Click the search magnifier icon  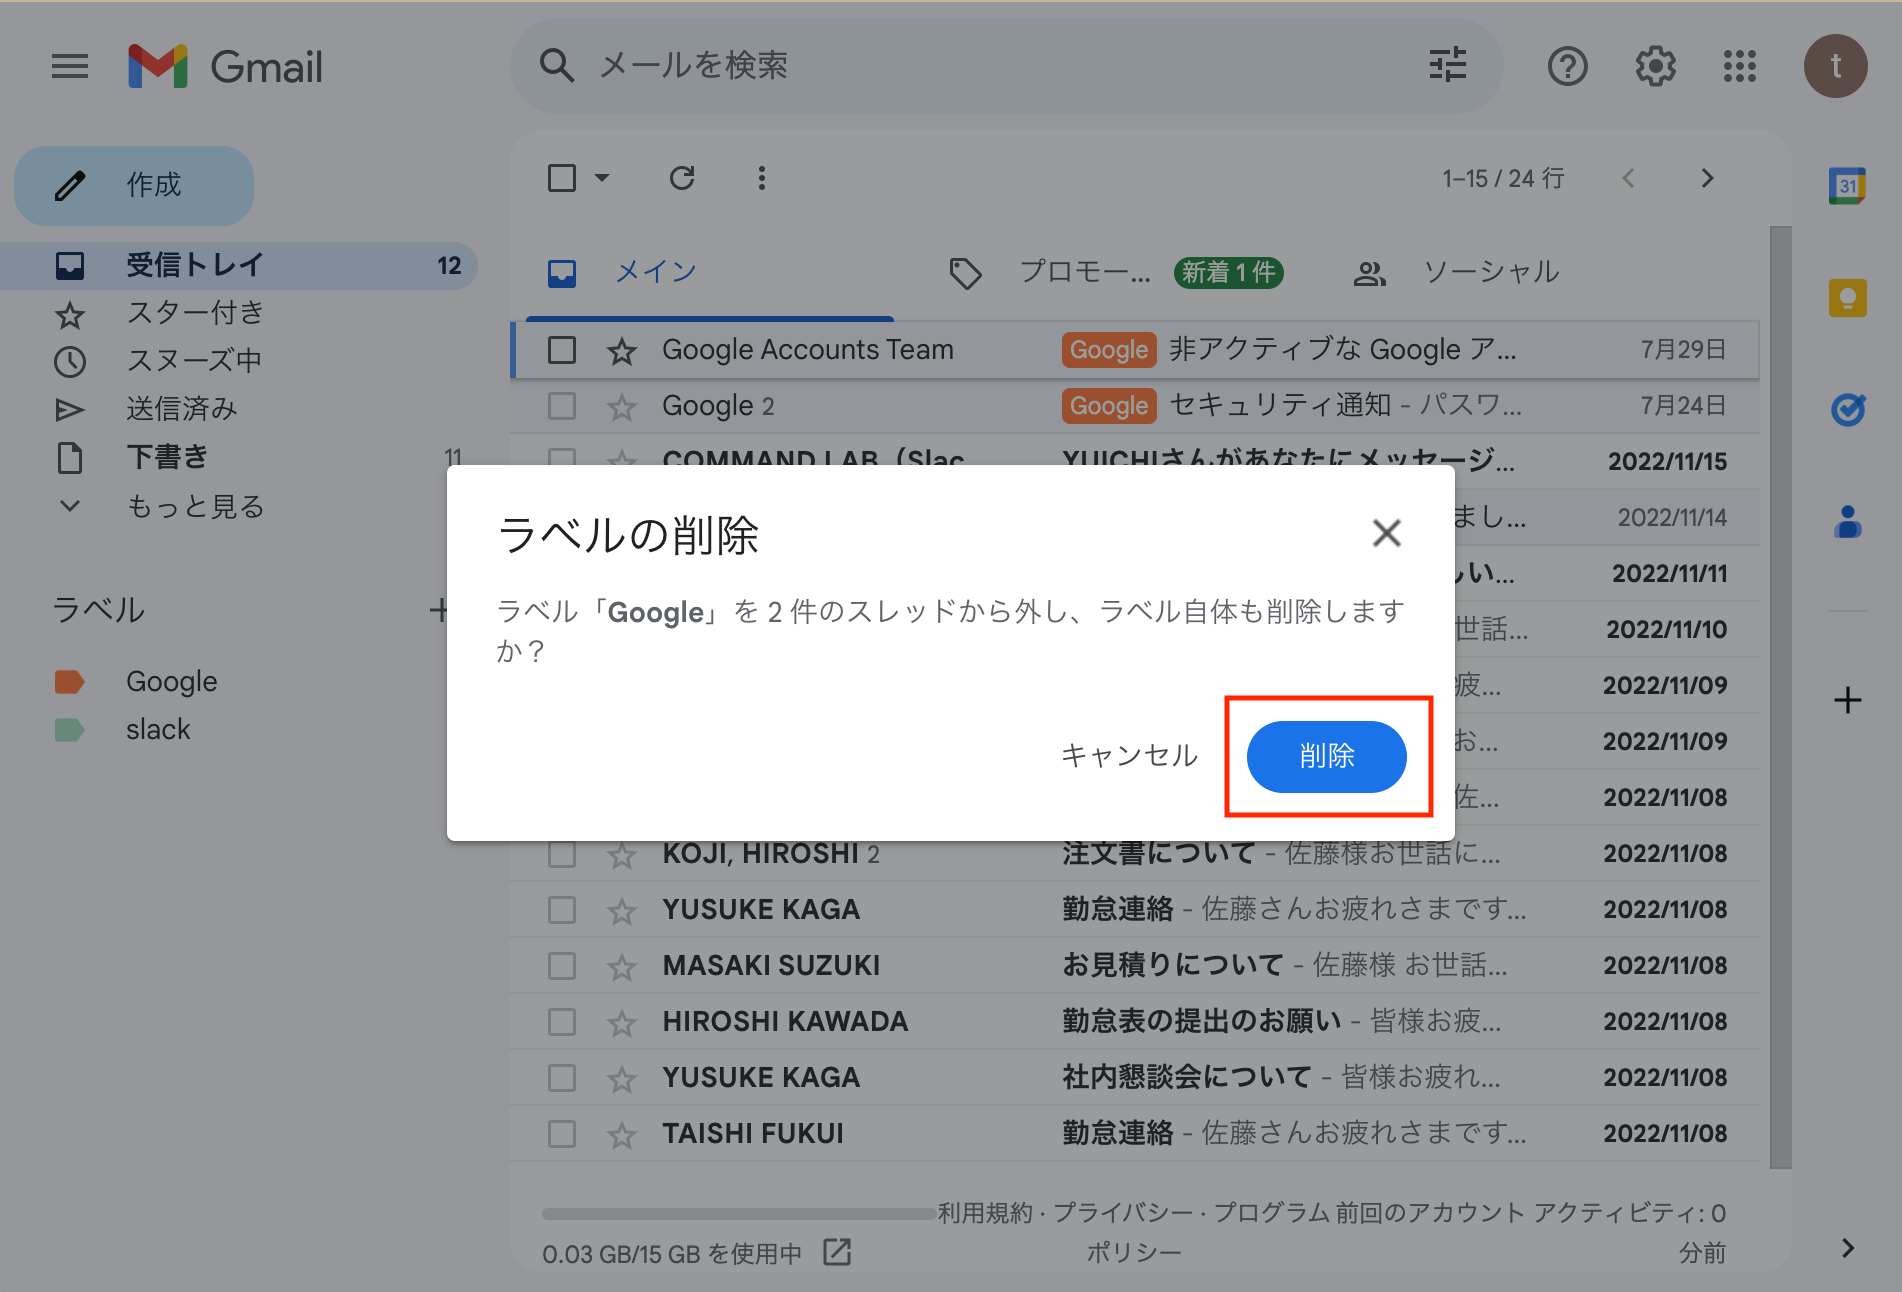click(556, 65)
